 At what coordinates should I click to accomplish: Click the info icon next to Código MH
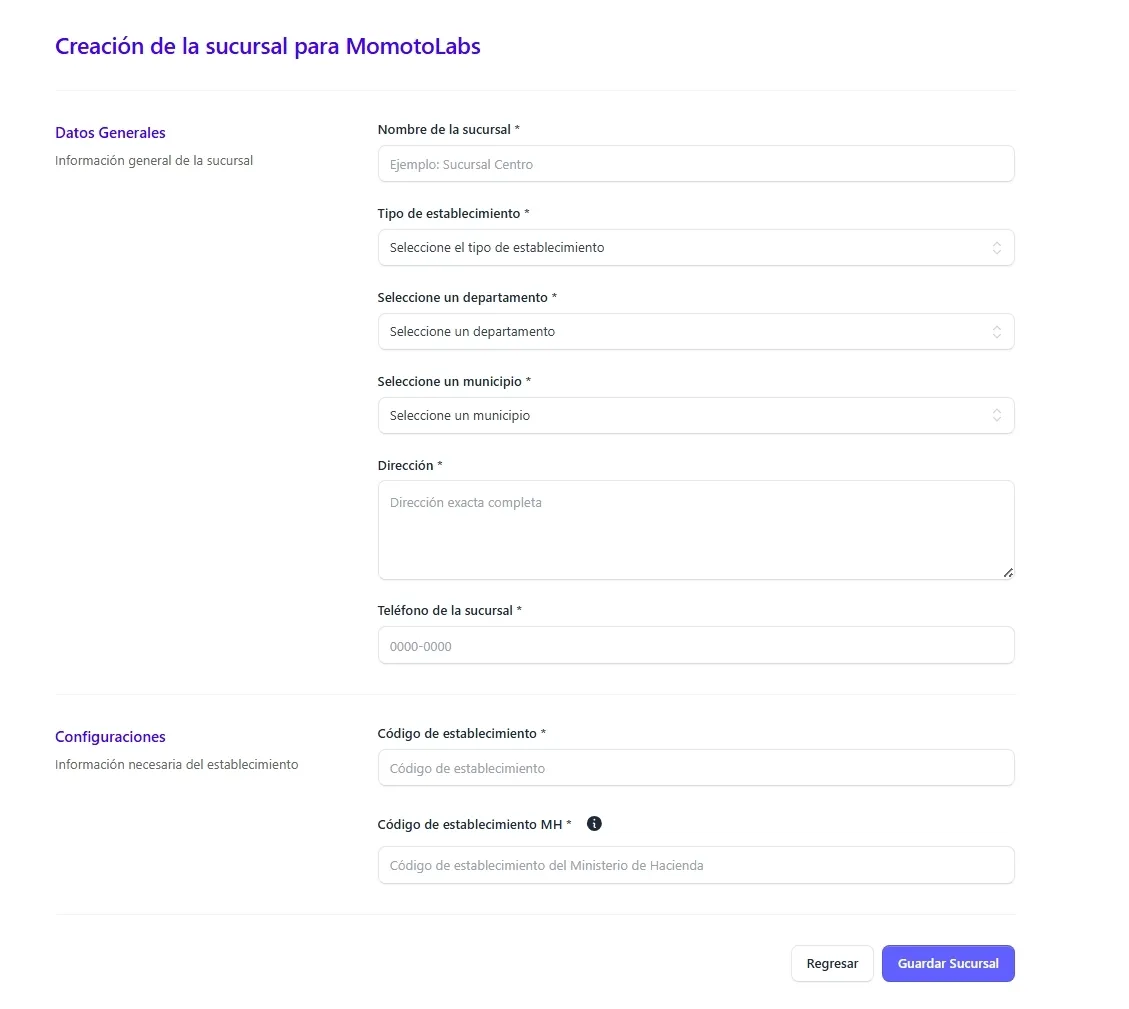click(x=593, y=823)
